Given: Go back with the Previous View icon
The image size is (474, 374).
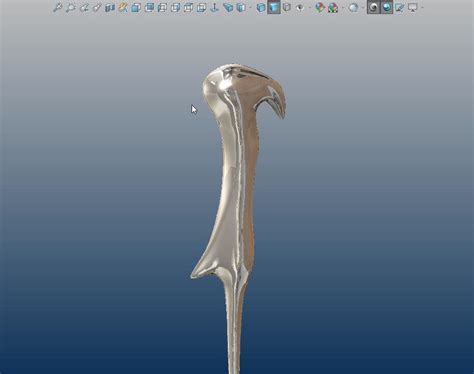Looking at the screenshot, I should tap(84, 8).
